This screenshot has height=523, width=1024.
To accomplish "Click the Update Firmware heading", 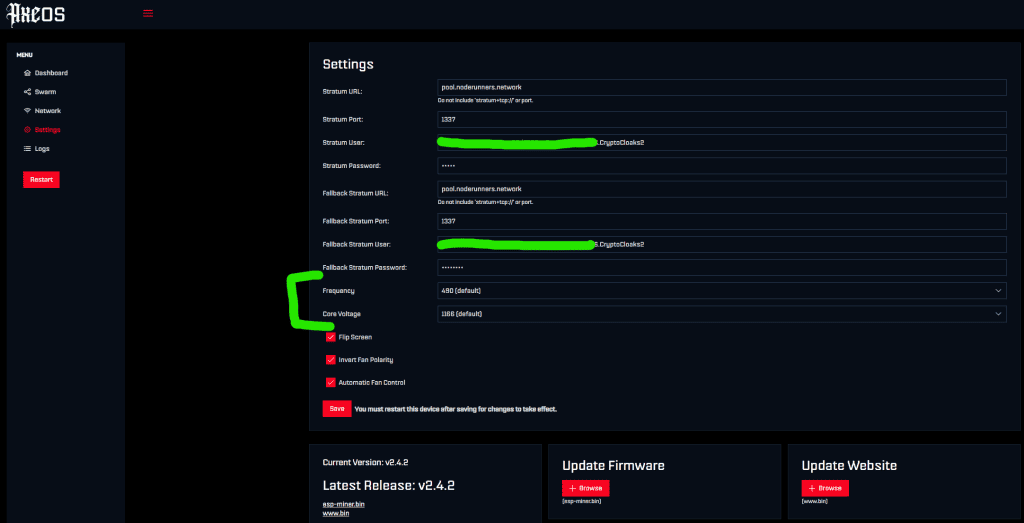I will tap(613, 466).
